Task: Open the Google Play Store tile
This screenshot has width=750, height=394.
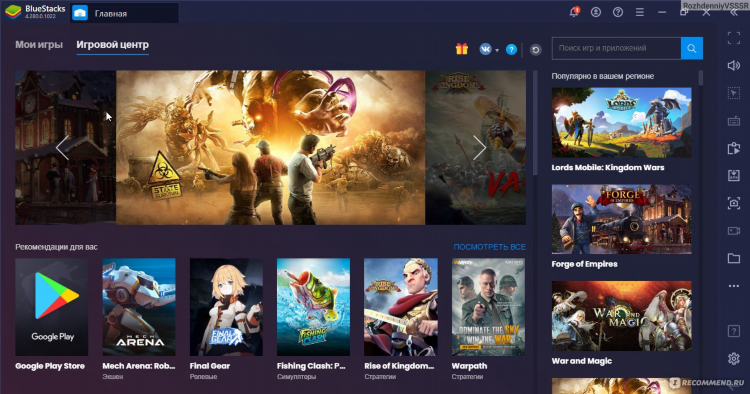Action: 52,307
